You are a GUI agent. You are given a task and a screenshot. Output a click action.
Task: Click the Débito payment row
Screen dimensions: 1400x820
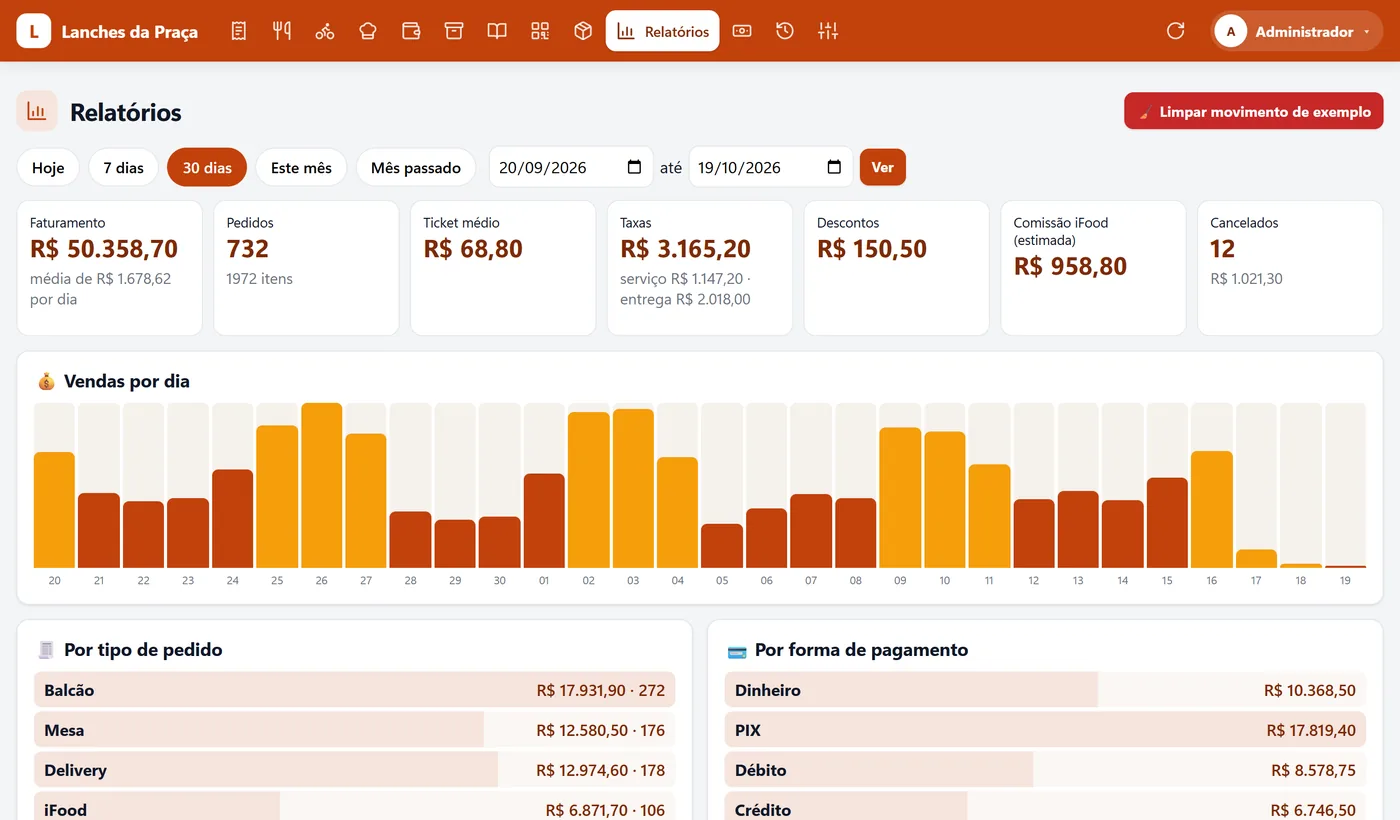[x=1045, y=770]
